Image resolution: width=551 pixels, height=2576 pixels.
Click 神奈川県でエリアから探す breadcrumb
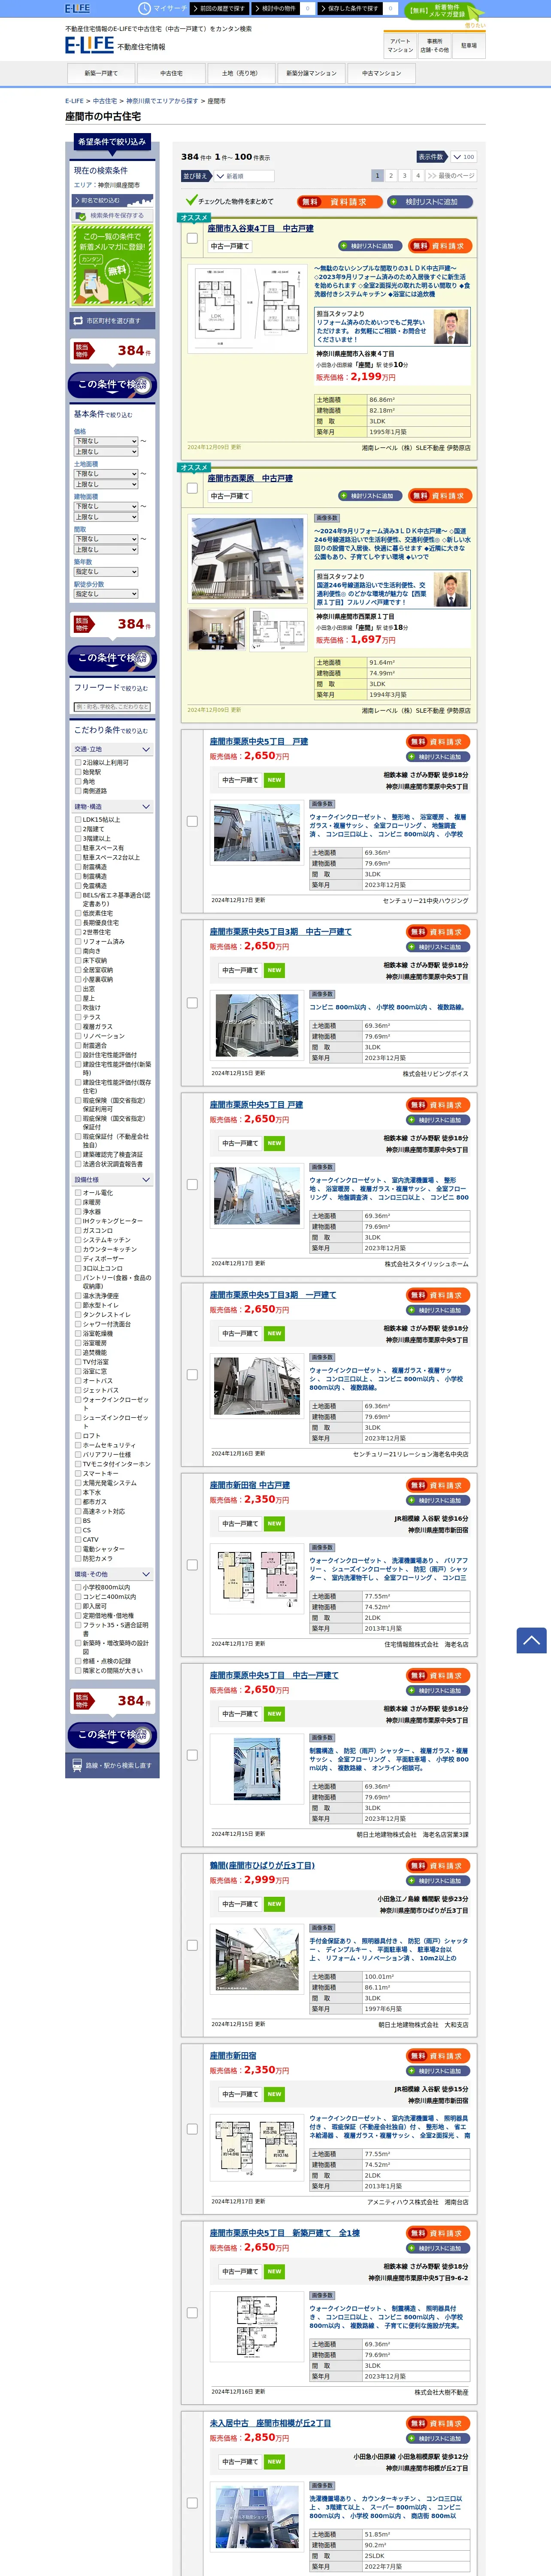(162, 101)
